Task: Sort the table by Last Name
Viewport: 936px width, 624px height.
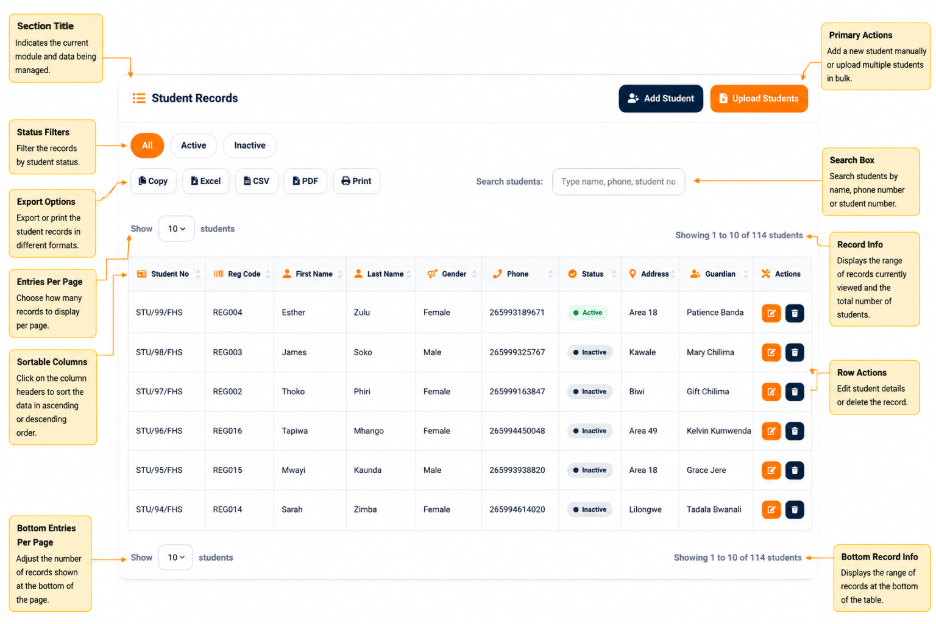Action: point(381,274)
